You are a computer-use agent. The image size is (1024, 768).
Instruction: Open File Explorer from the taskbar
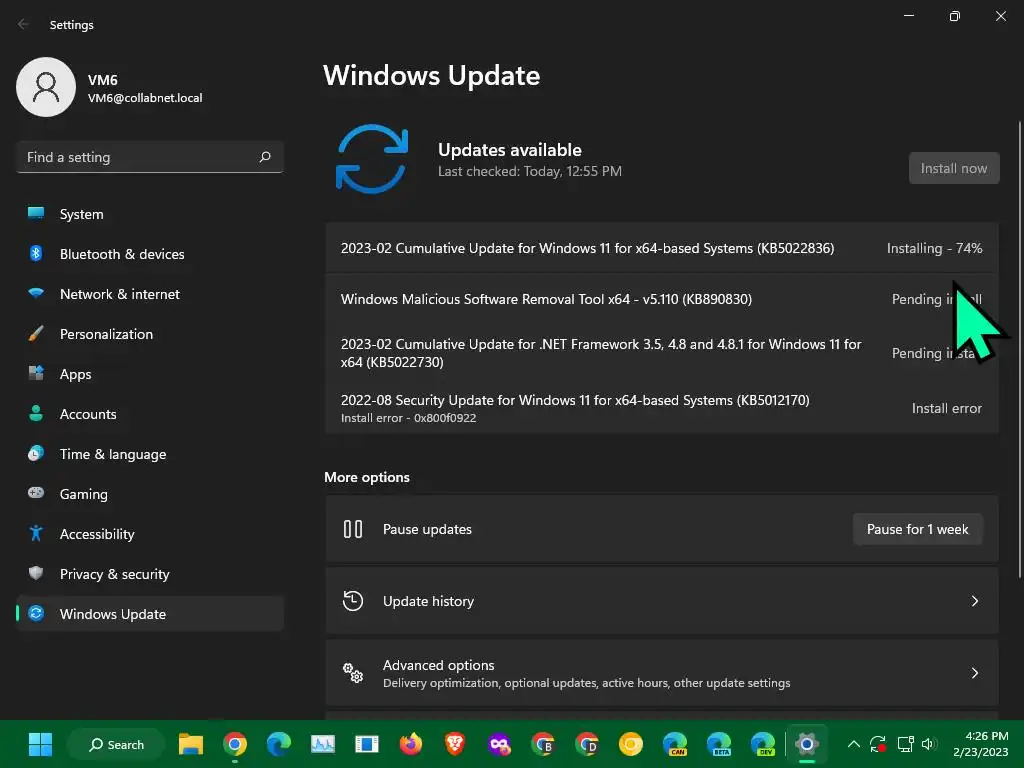191,744
